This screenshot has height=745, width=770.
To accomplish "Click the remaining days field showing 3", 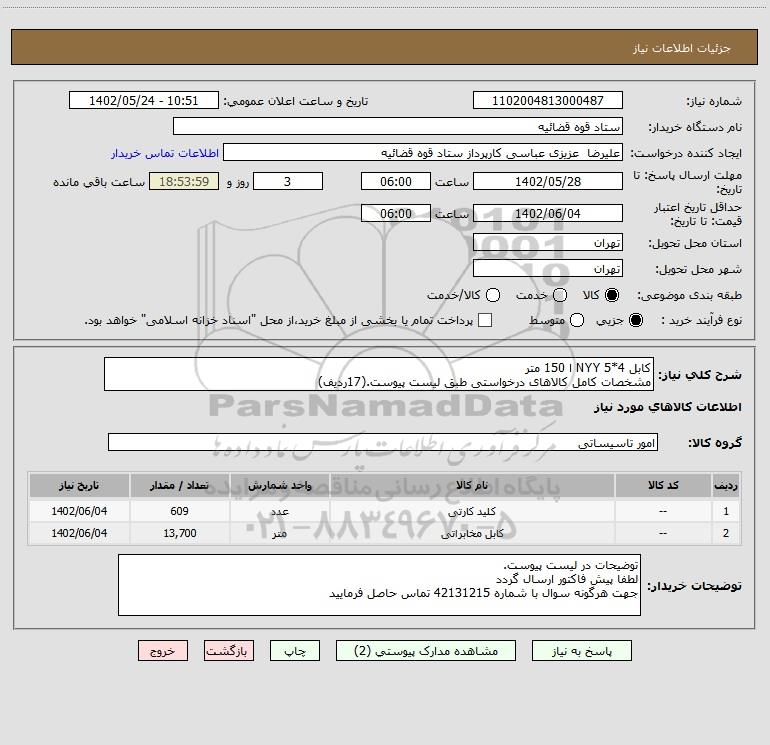I will coord(288,181).
